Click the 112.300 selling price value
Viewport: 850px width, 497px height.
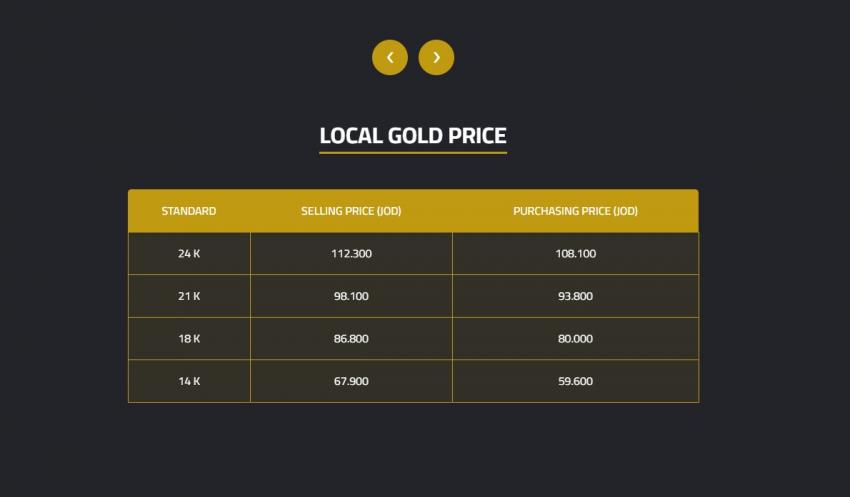click(351, 254)
